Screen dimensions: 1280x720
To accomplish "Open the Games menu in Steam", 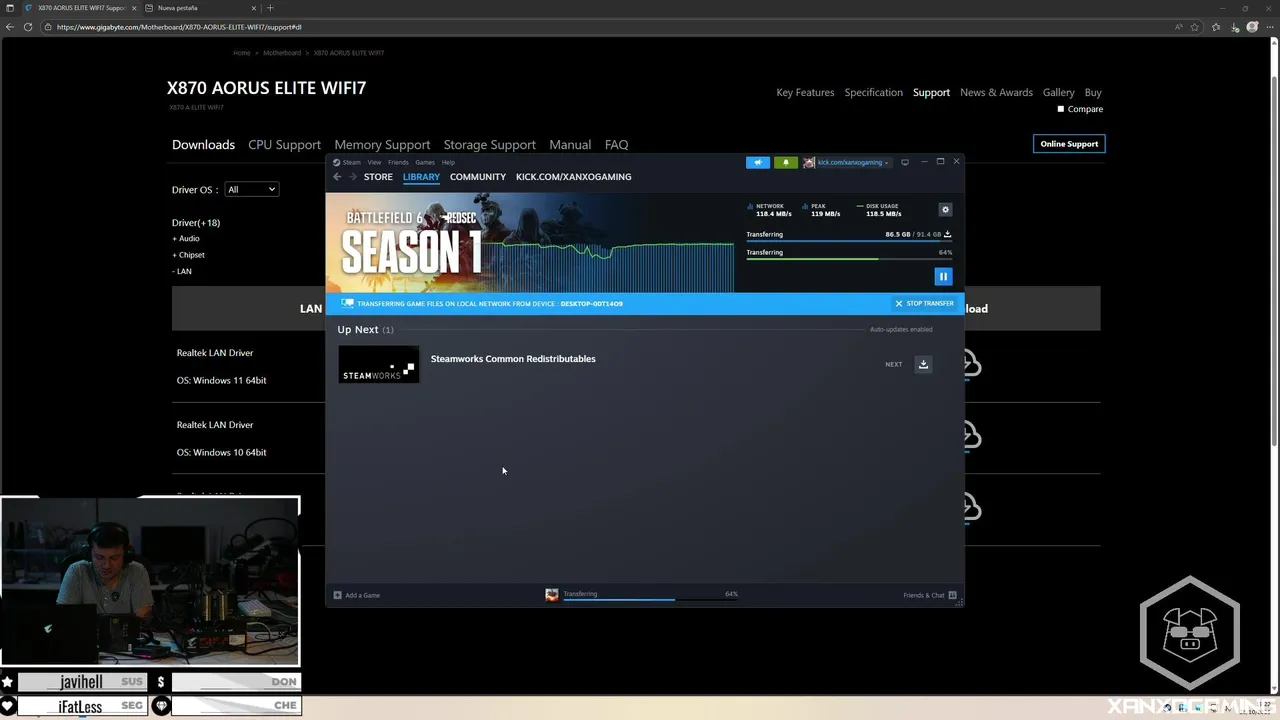I will tap(425, 162).
